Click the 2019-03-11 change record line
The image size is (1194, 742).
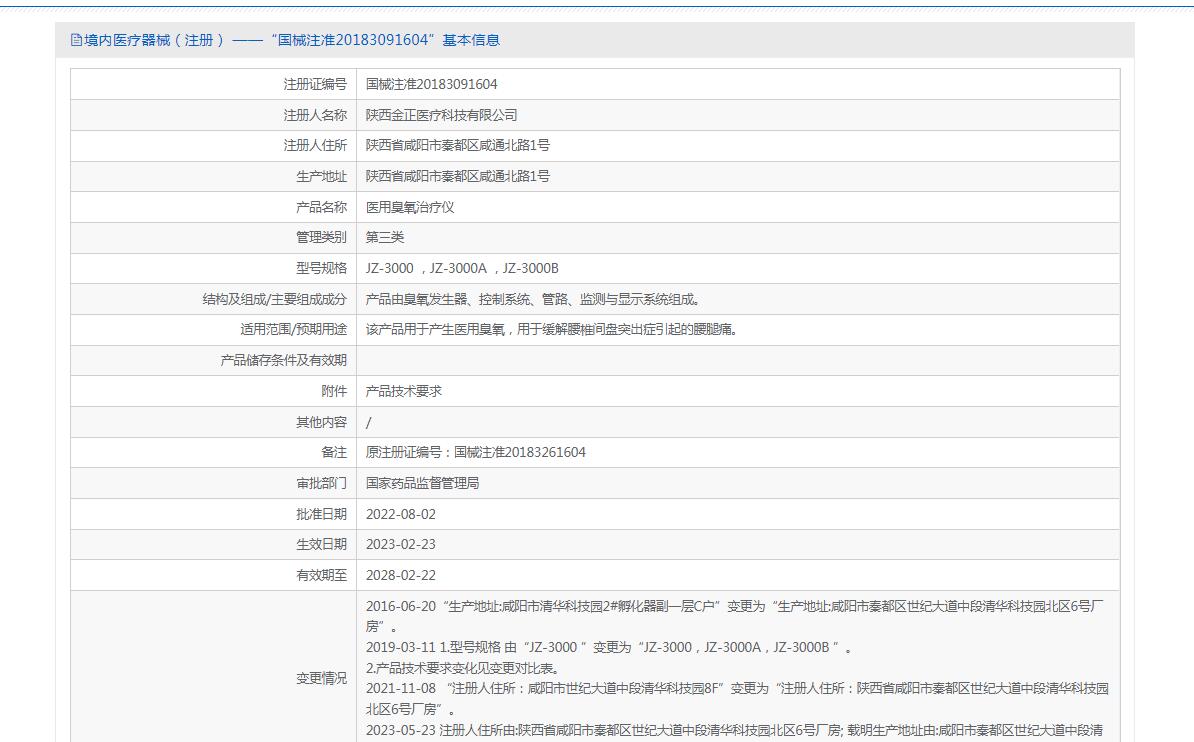point(609,647)
